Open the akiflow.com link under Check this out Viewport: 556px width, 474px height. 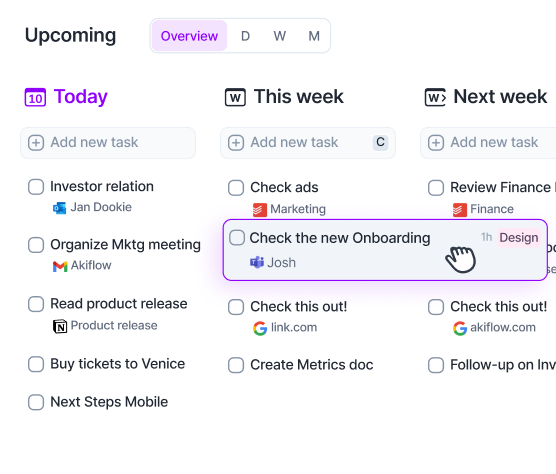pos(503,327)
